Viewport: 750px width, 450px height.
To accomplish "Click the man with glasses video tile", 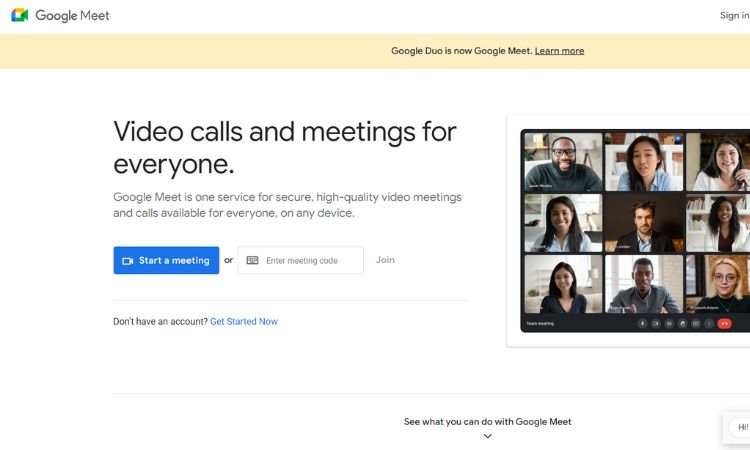I will click(563, 162).
